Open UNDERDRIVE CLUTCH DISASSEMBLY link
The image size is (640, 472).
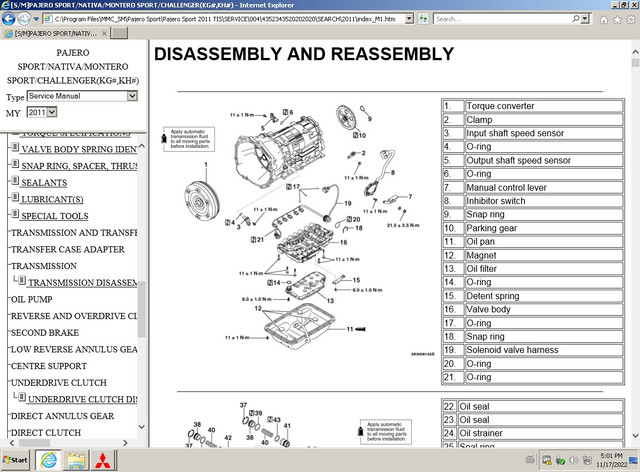[82, 400]
